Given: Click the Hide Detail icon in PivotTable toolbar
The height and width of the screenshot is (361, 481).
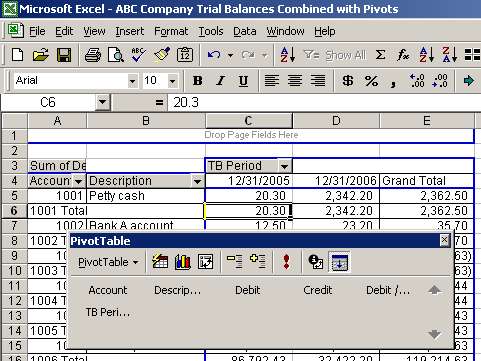Looking at the screenshot, I should tap(235, 262).
